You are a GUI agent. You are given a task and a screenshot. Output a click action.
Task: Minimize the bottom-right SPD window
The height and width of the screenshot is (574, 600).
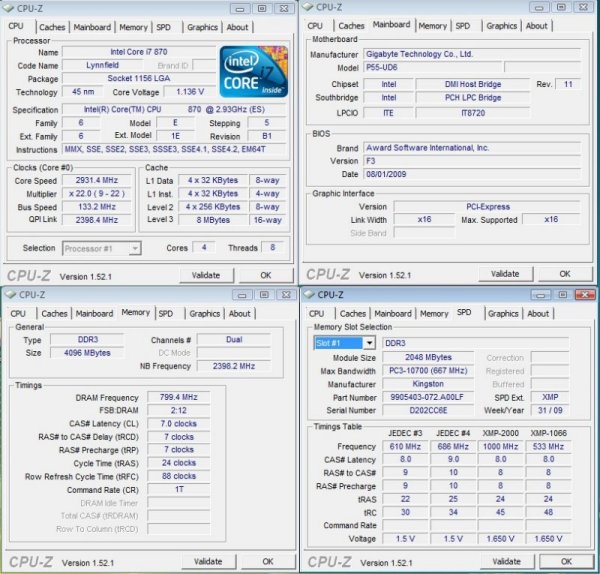pyautogui.click(x=541, y=295)
